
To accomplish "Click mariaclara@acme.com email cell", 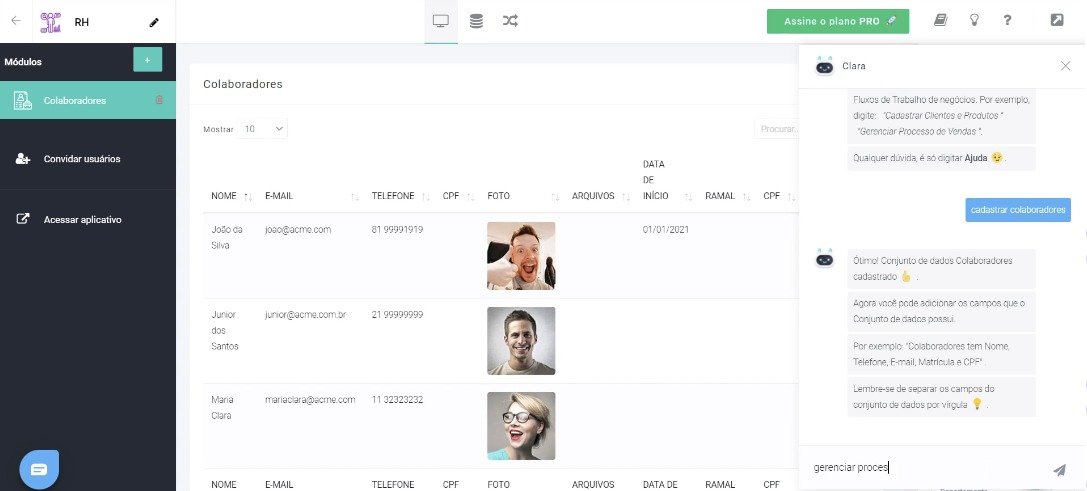I will (x=310, y=400).
